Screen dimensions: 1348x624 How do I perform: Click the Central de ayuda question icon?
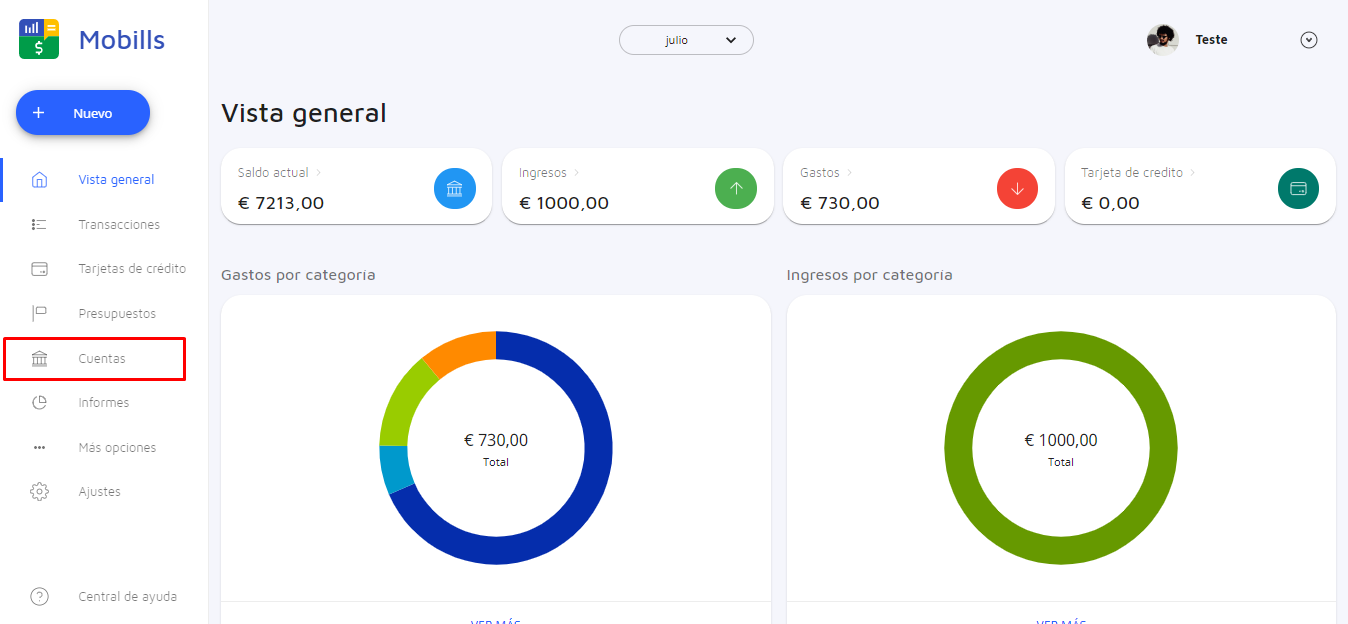click(40, 597)
